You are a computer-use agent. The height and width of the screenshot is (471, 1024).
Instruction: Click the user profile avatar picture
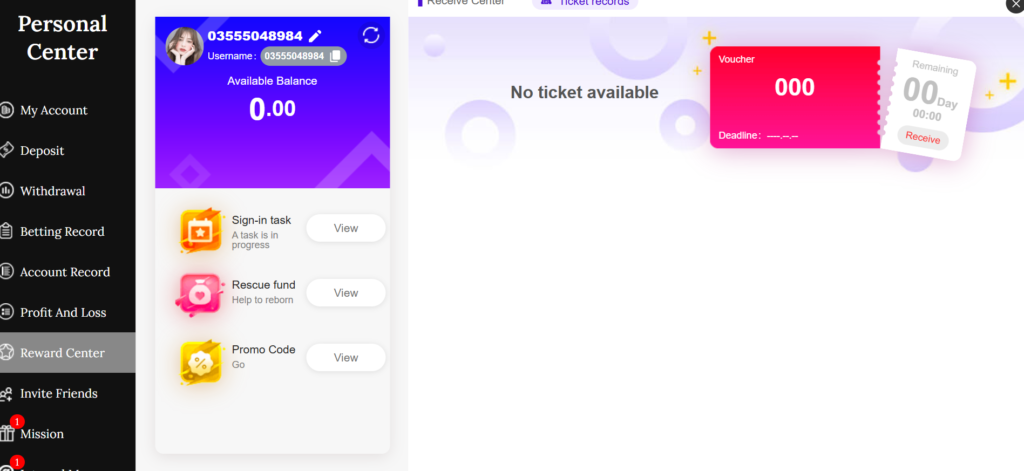tap(185, 46)
